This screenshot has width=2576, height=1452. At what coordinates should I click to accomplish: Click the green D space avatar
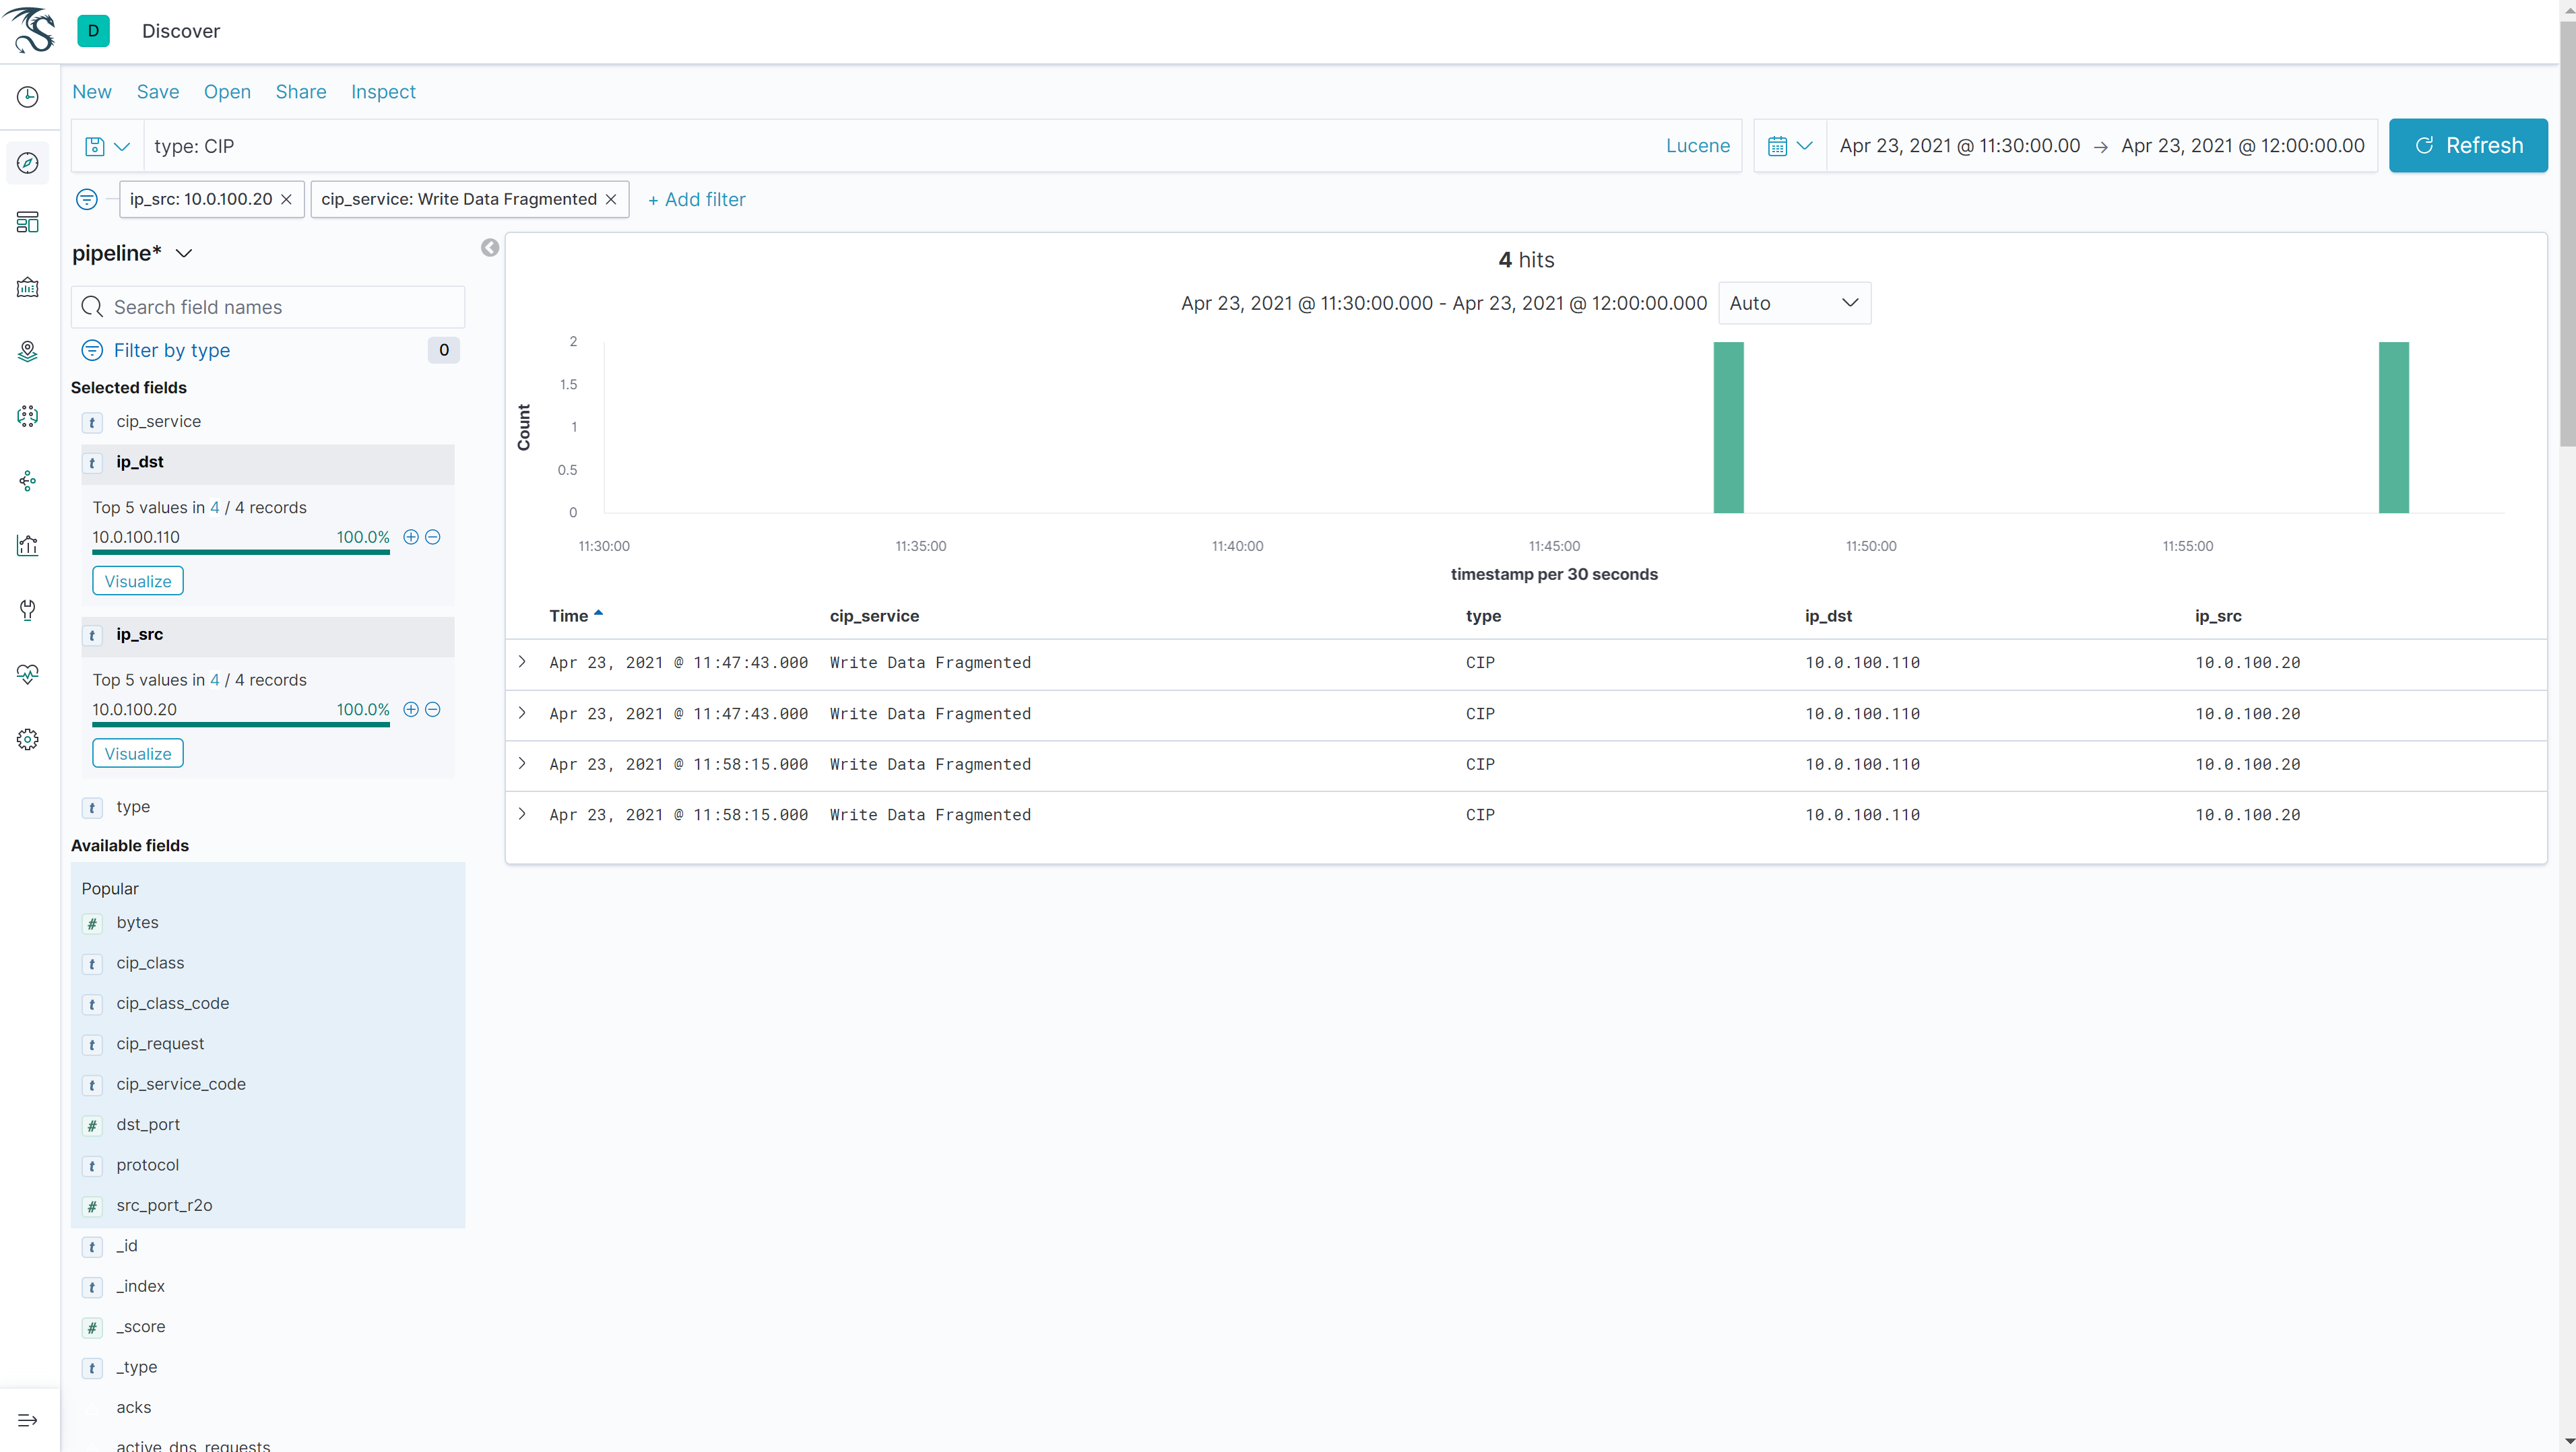pos(93,31)
